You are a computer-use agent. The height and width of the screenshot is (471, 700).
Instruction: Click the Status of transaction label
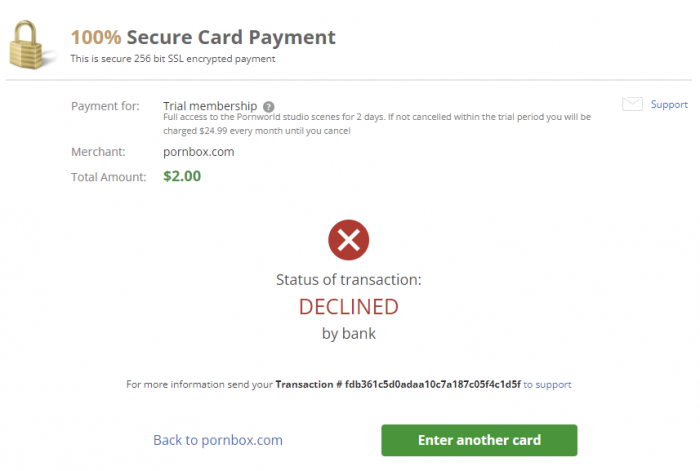[x=349, y=279]
